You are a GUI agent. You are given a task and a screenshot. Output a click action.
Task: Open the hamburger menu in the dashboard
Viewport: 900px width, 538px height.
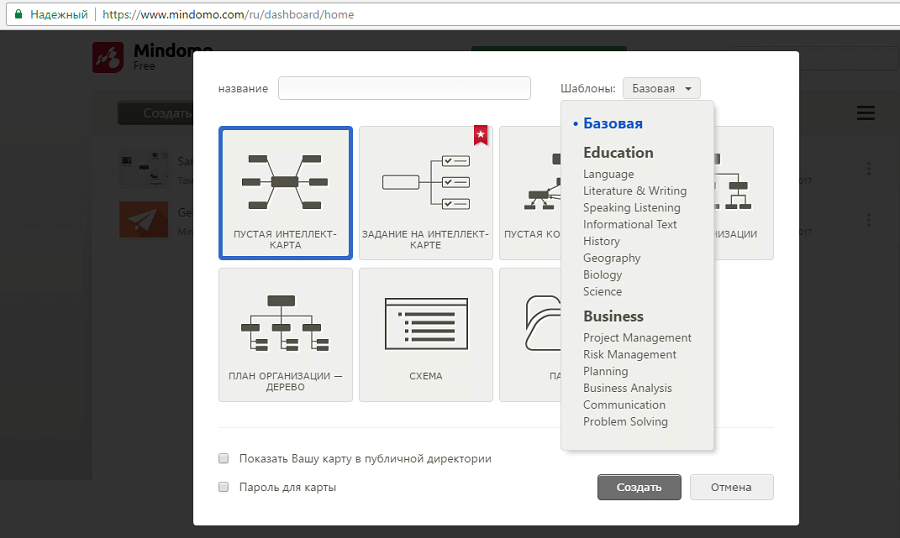point(866,113)
